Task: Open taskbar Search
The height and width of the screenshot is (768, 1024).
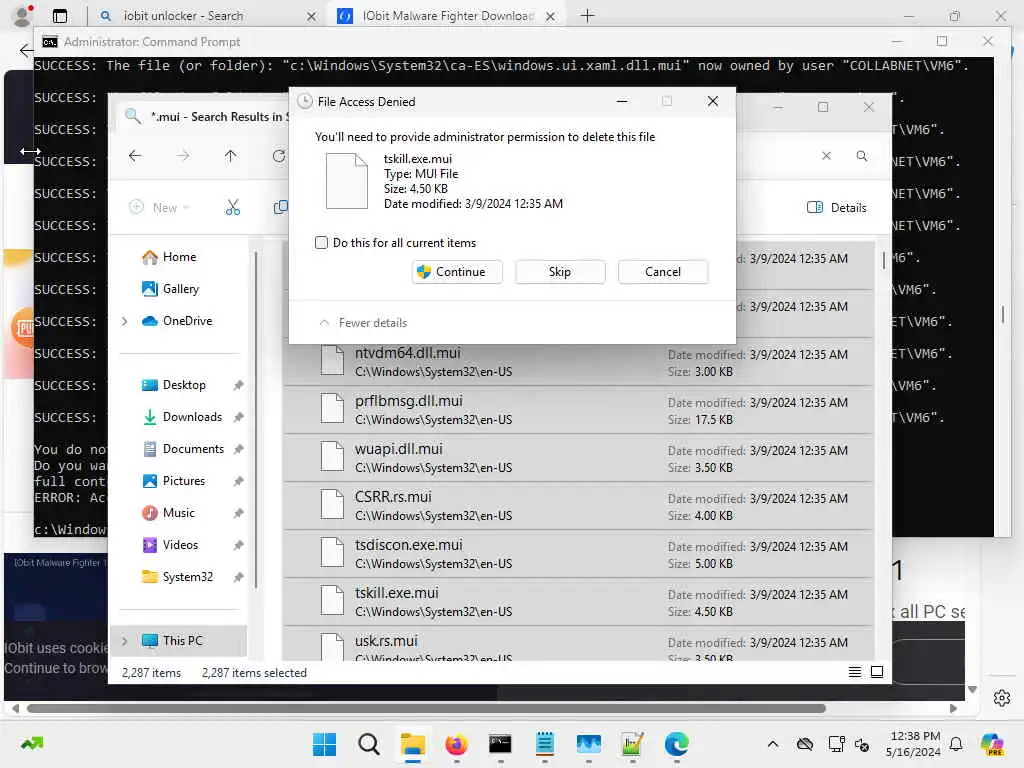Action: pos(368,744)
